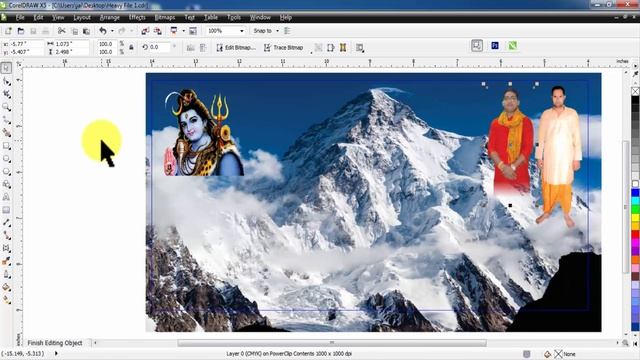This screenshot has width=640, height=360.
Task: Click the Open folder icon
Action: click(21, 31)
